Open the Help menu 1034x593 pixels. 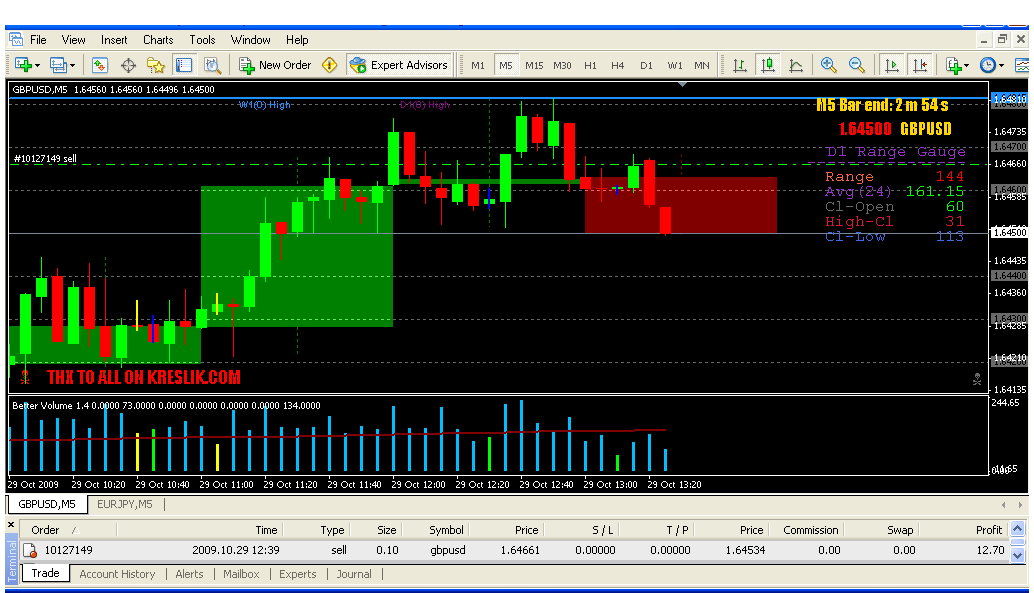297,40
